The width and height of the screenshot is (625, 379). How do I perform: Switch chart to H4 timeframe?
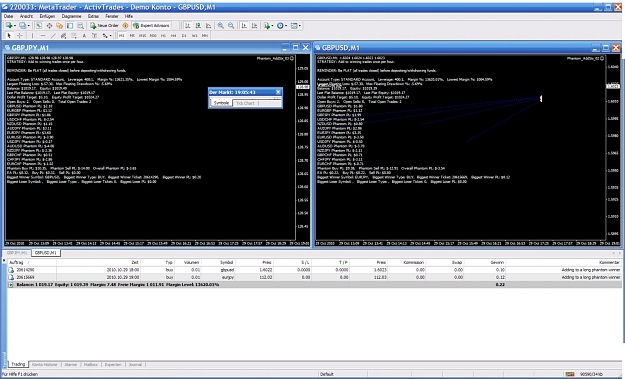[x=173, y=35]
